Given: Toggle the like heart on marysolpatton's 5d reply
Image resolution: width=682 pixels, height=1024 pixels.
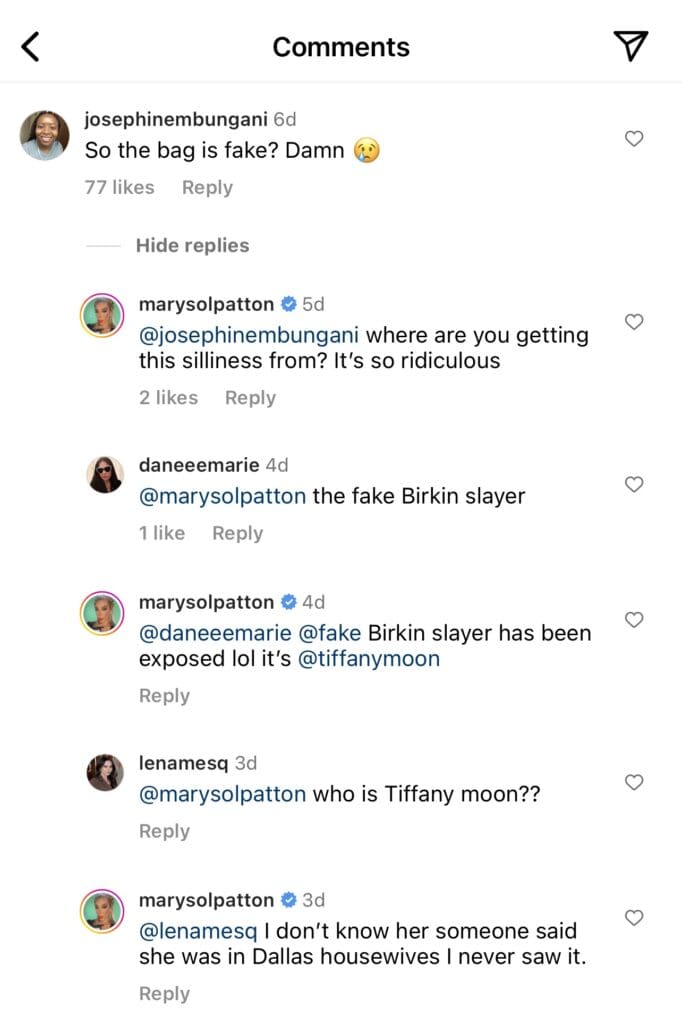Looking at the screenshot, I should tap(633, 321).
